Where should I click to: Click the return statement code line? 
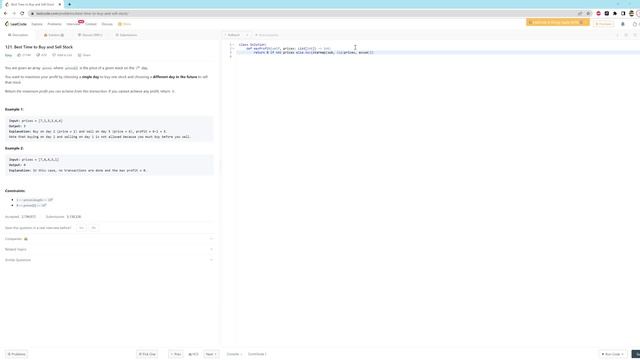pos(313,53)
